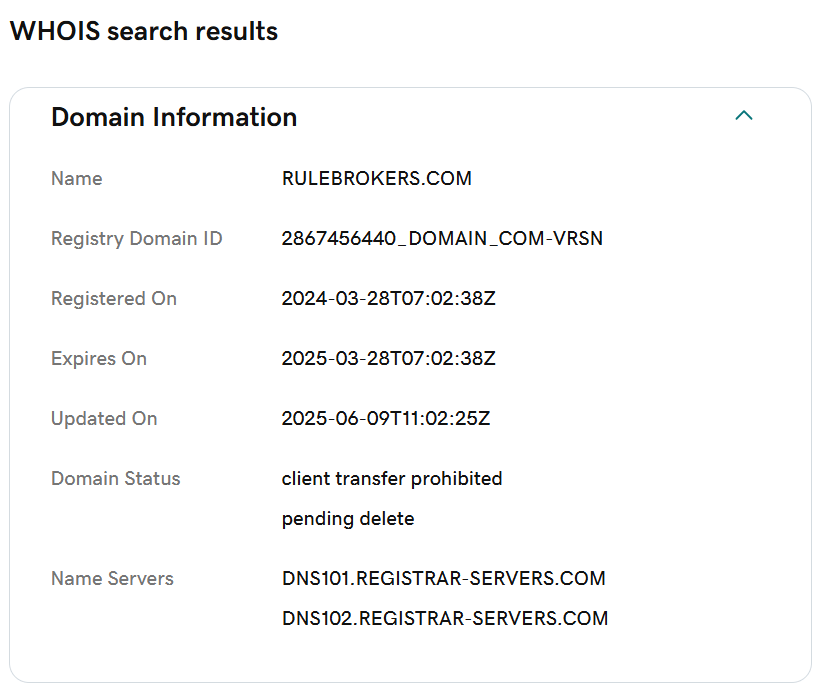Click the Name Servers label
The image size is (826, 695).
pos(112,579)
